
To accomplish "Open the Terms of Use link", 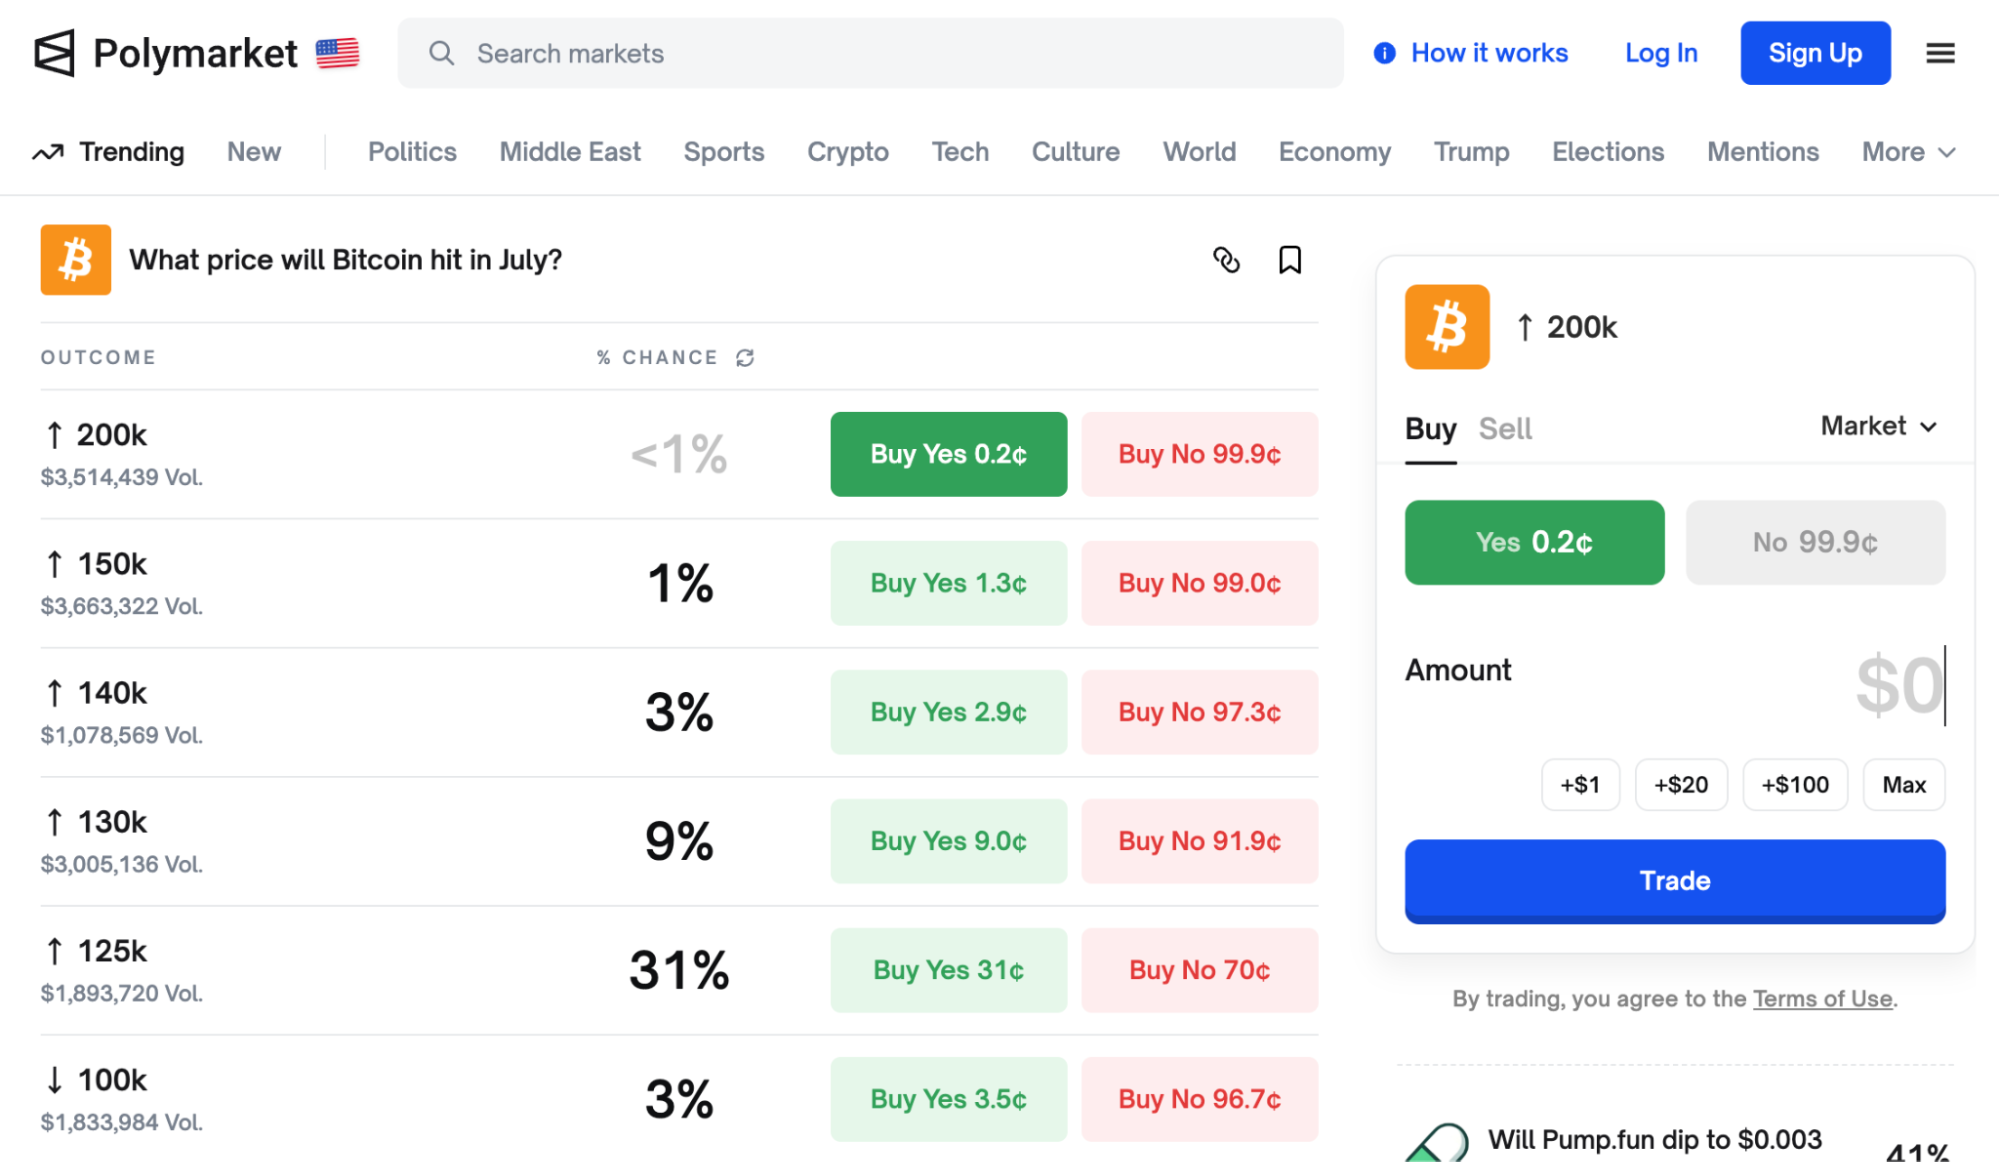I will (1822, 999).
